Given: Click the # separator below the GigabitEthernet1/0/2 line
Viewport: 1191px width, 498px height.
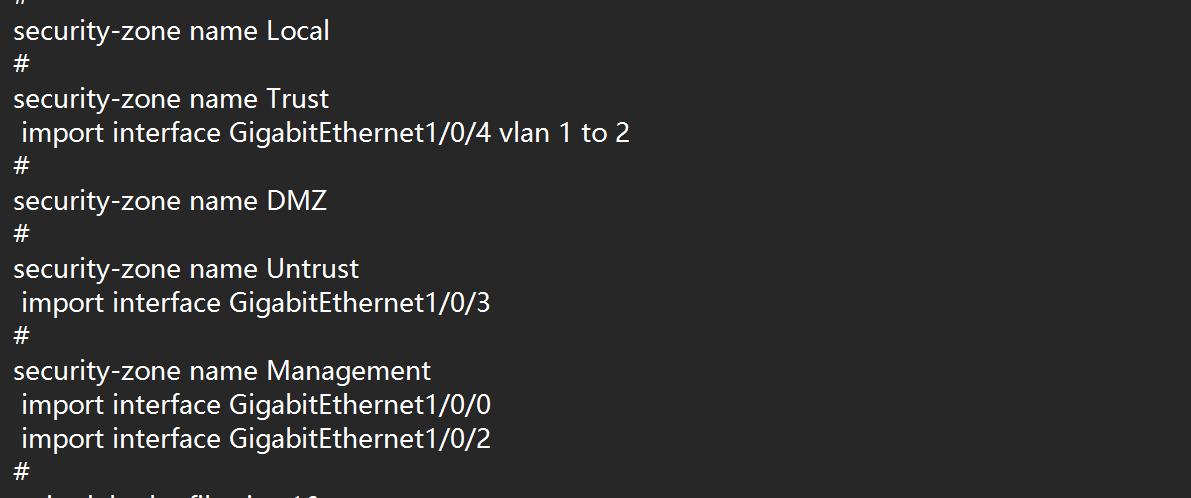Looking at the screenshot, I should click(21, 471).
